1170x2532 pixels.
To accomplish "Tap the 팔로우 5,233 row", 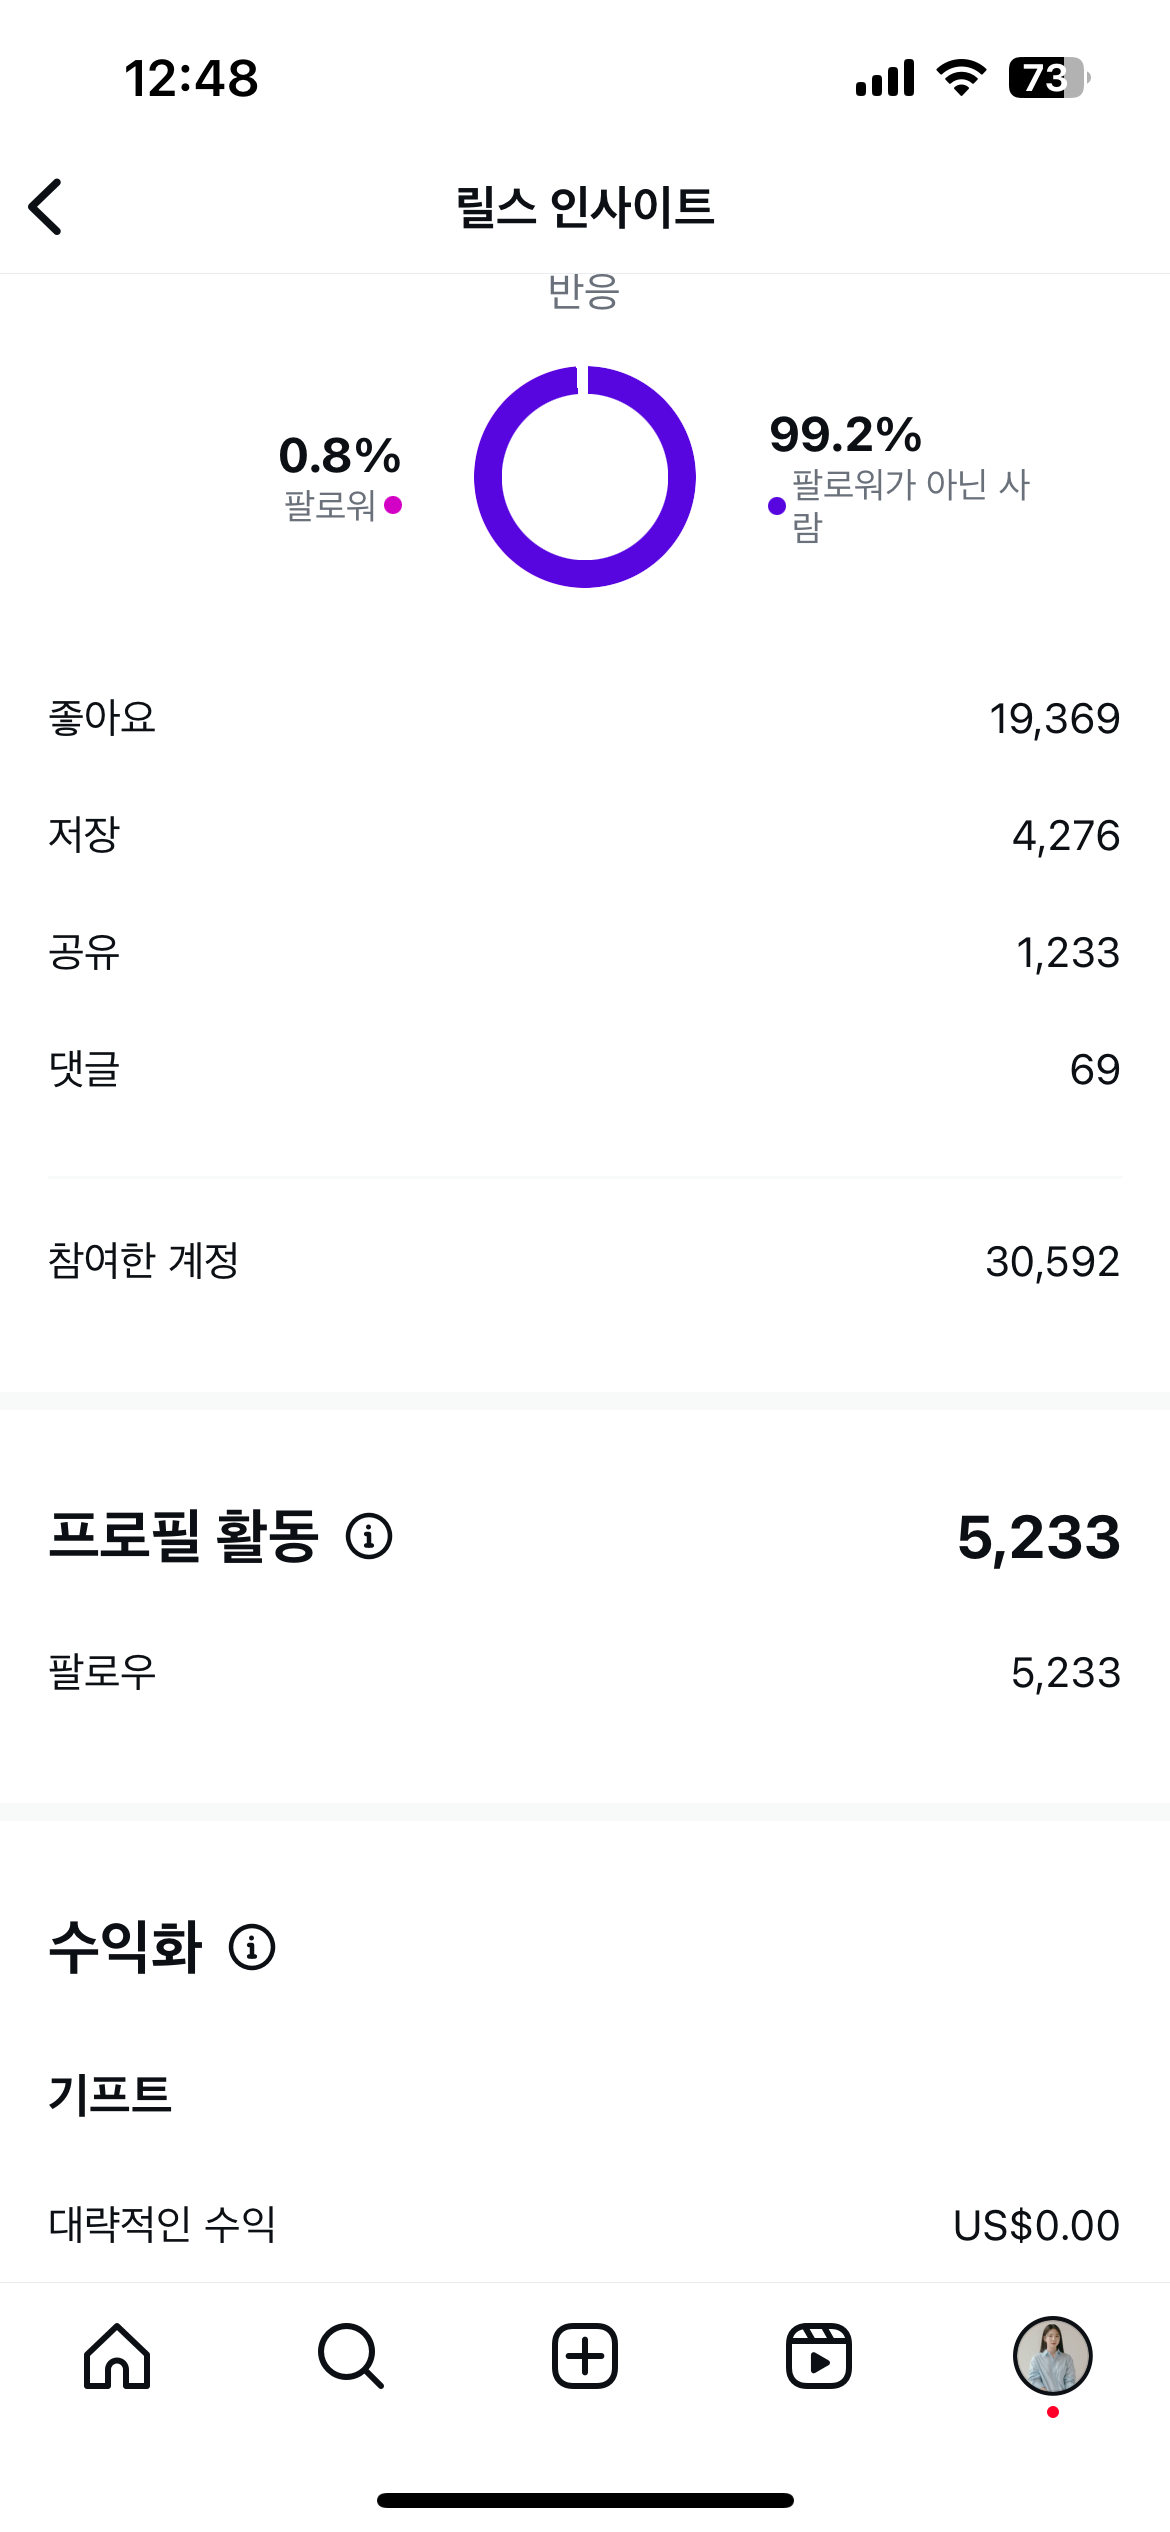I will tap(585, 1672).
